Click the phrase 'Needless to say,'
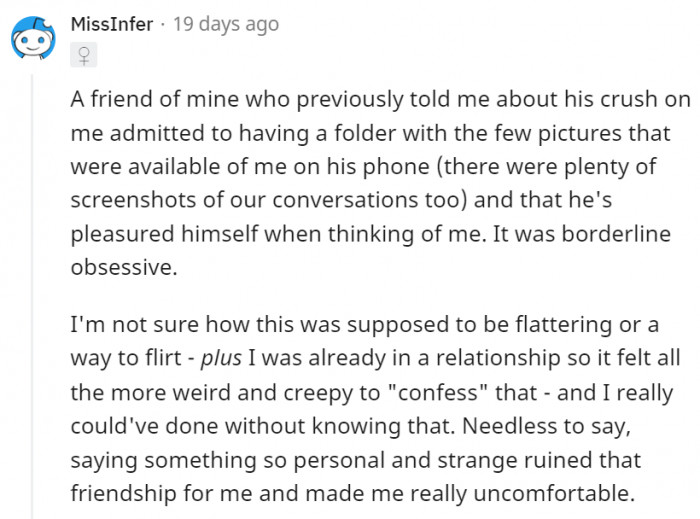This screenshot has width=700, height=519. pyautogui.click(x=546, y=427)
